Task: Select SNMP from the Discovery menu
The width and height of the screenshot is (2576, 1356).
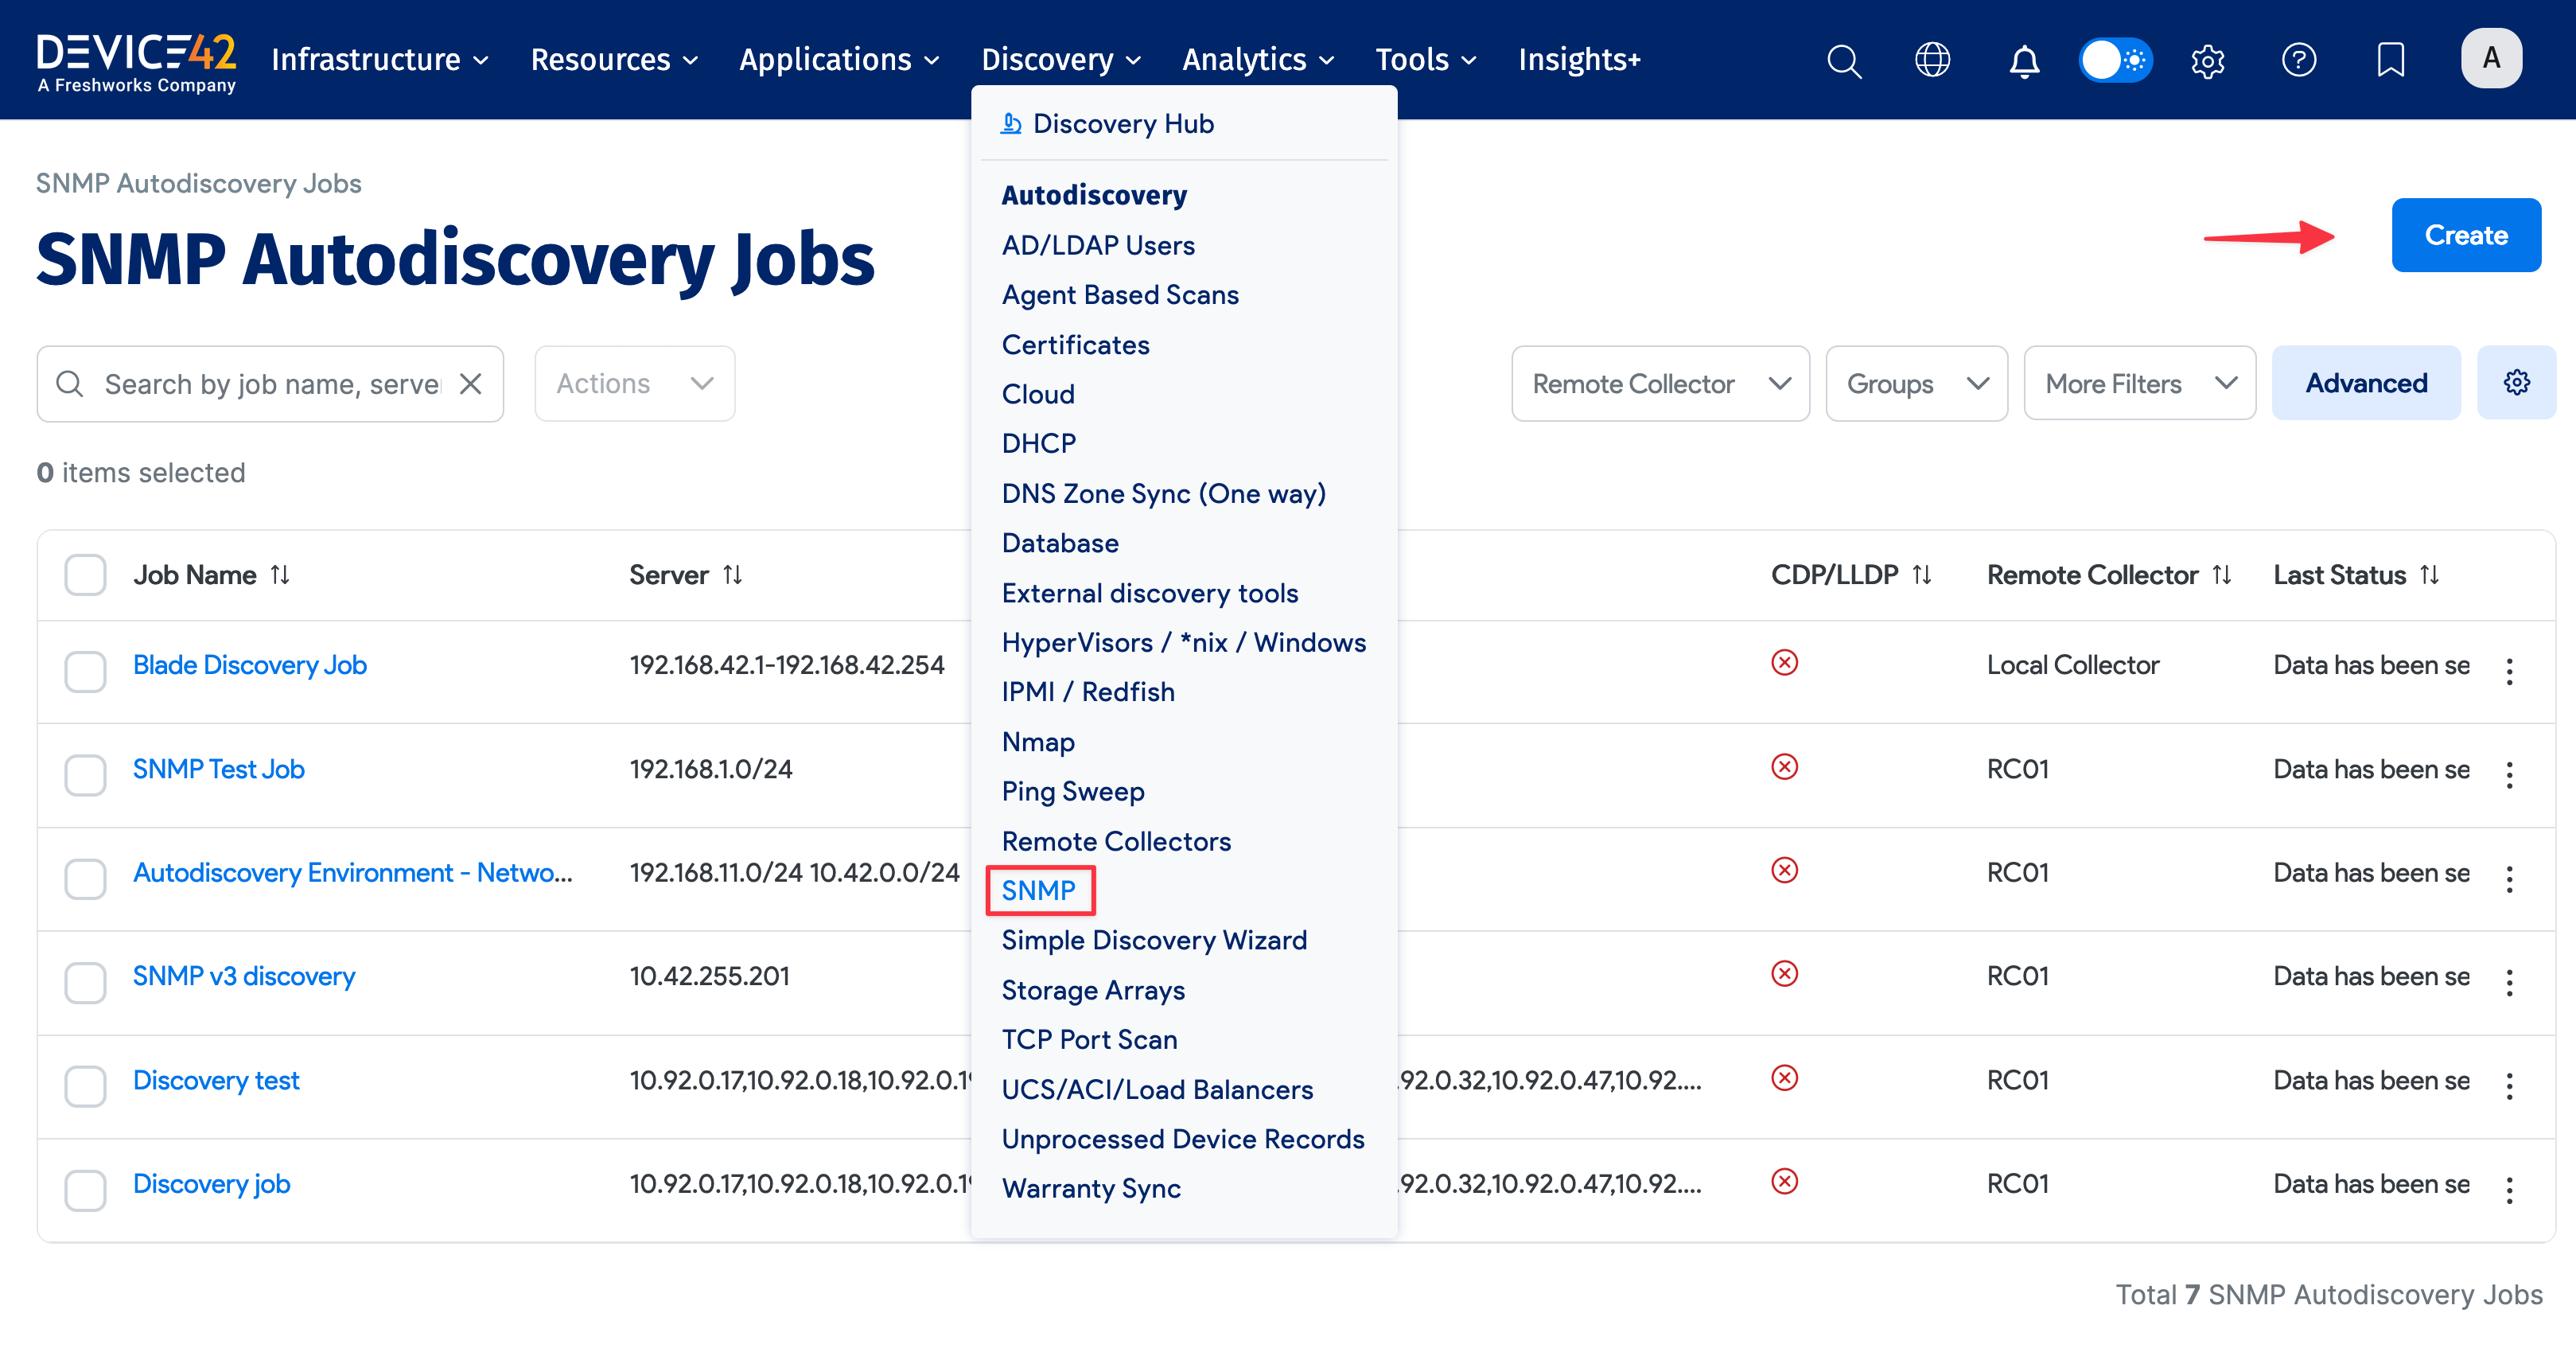Action: [1039, 890]
